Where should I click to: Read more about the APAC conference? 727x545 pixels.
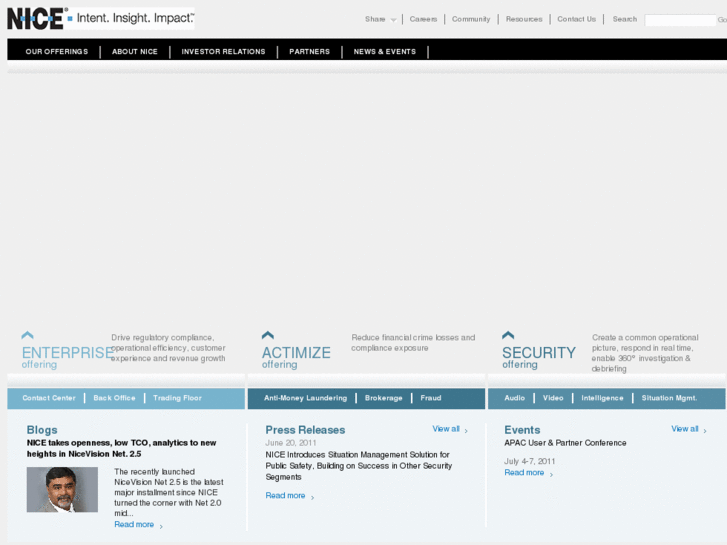click(524, 472)
